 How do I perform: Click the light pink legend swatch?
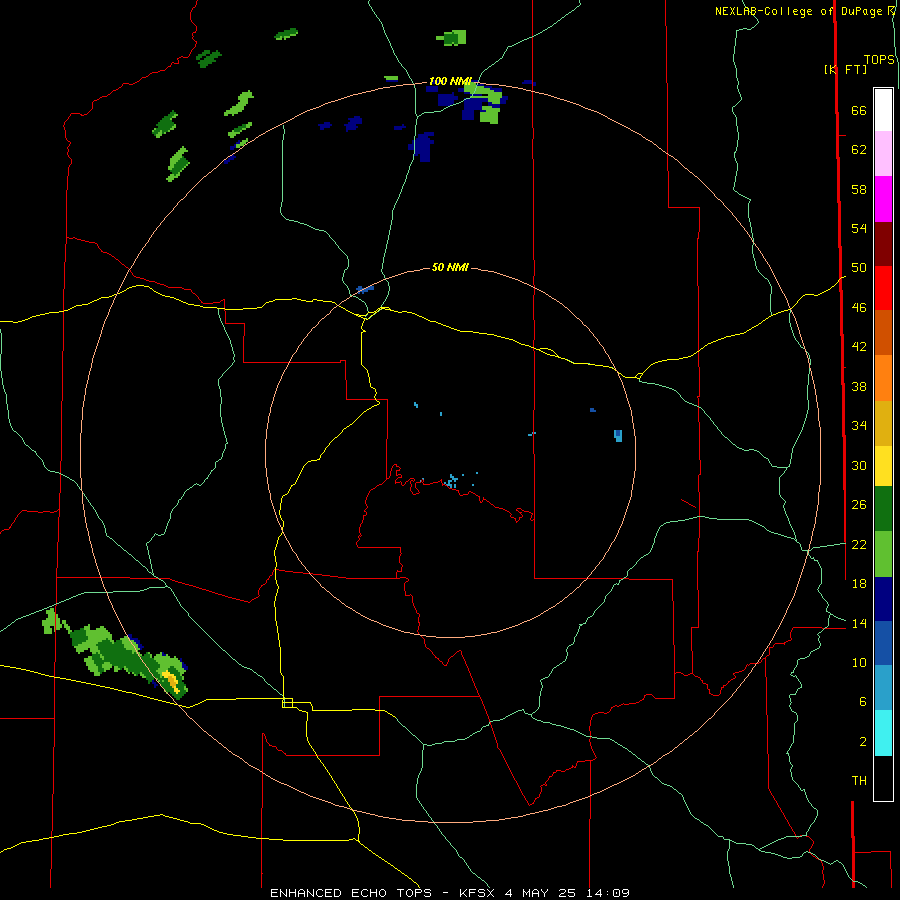pos(883,153)
